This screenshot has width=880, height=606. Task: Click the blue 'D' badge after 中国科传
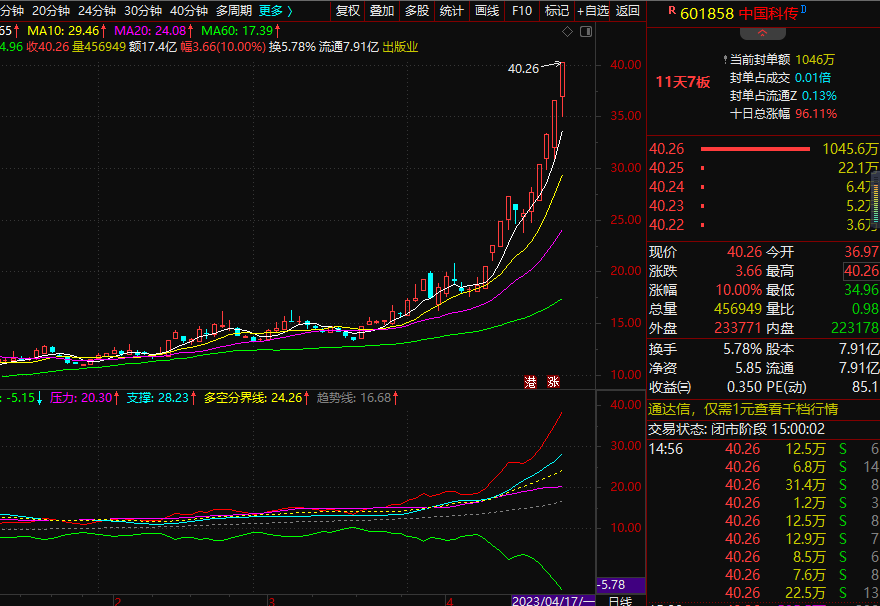point(803,9)
